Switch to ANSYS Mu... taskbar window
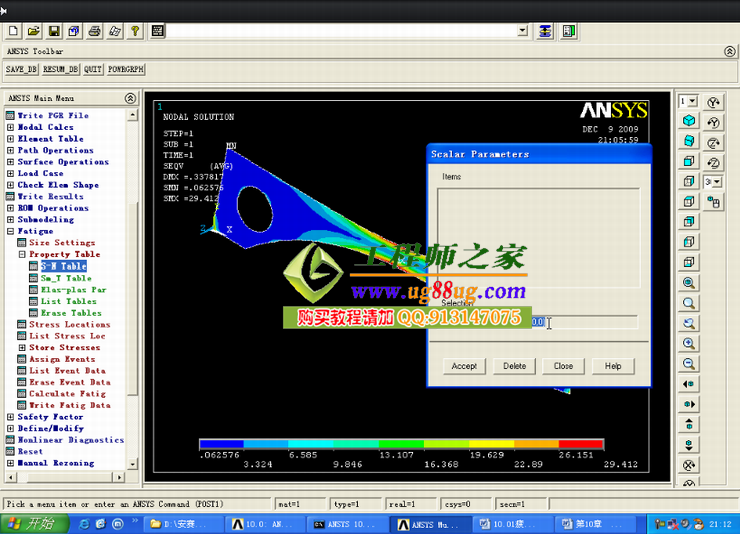Viewport: 740px width, 534px height. pyautogui.click(x=430, y=524)
